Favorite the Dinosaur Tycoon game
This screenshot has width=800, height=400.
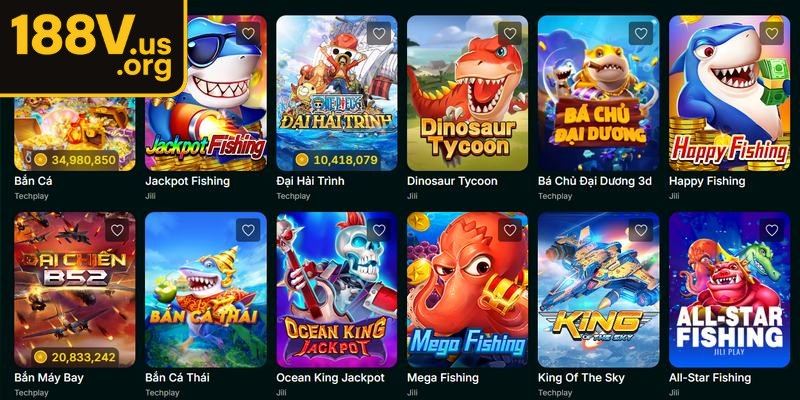click(x=510, y=34)
